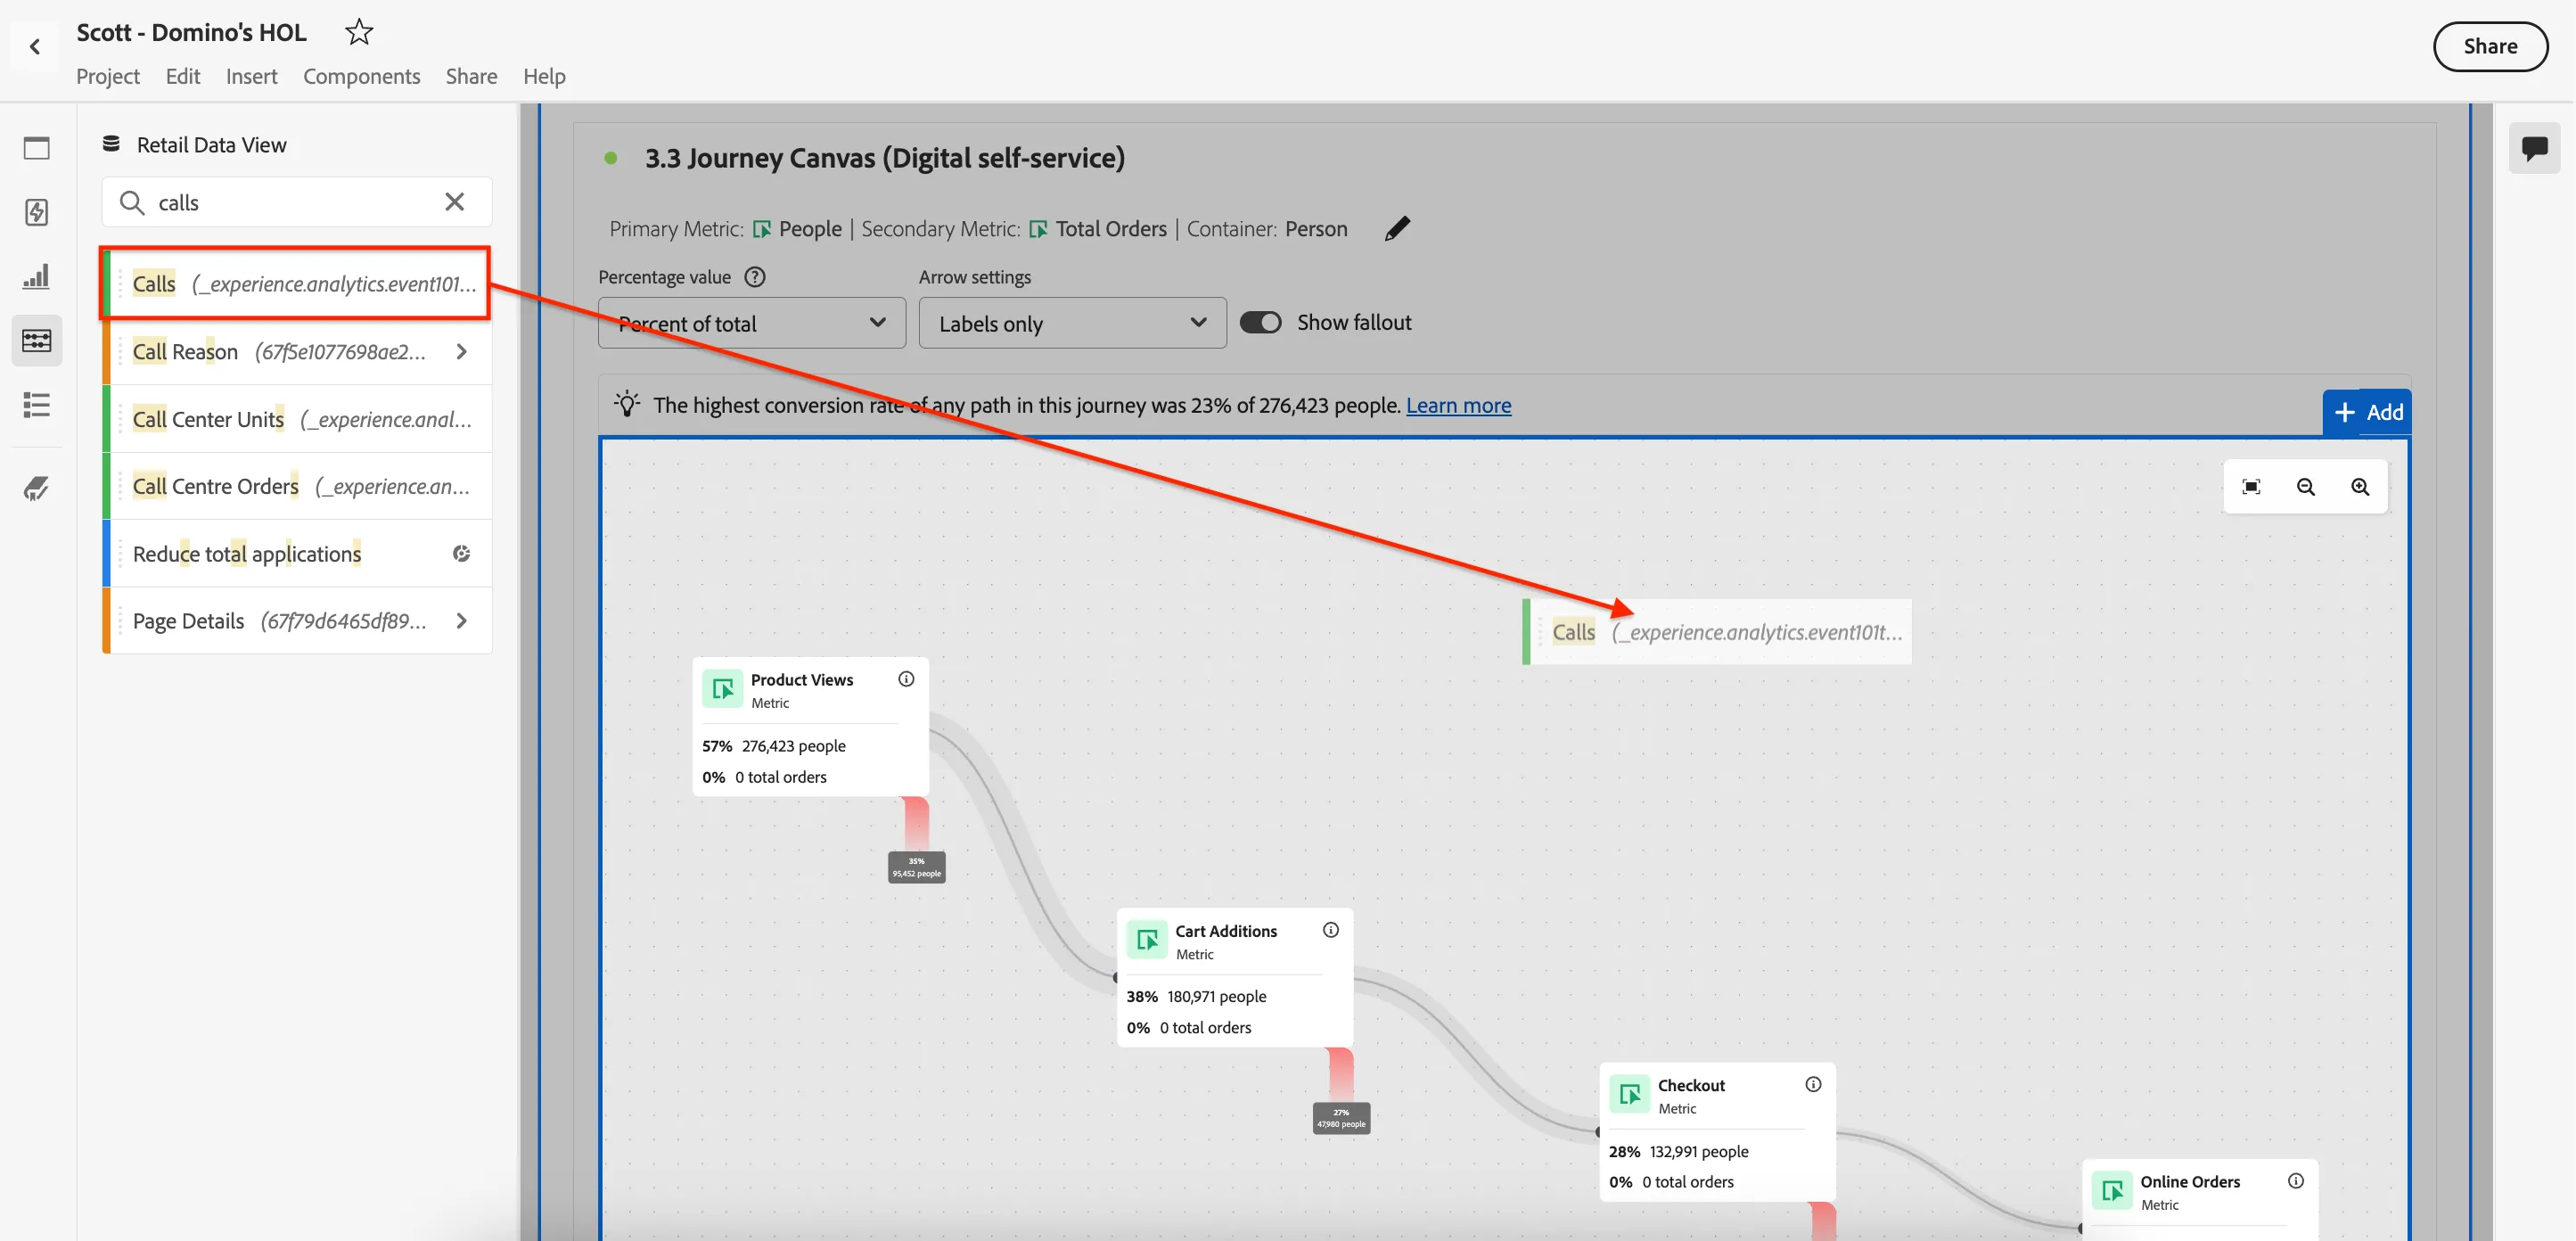Open the Labels only arrow settings dropdown
Image resolution: width=2576 pixels, height=1241 pixels.
tap(1072, 323)
